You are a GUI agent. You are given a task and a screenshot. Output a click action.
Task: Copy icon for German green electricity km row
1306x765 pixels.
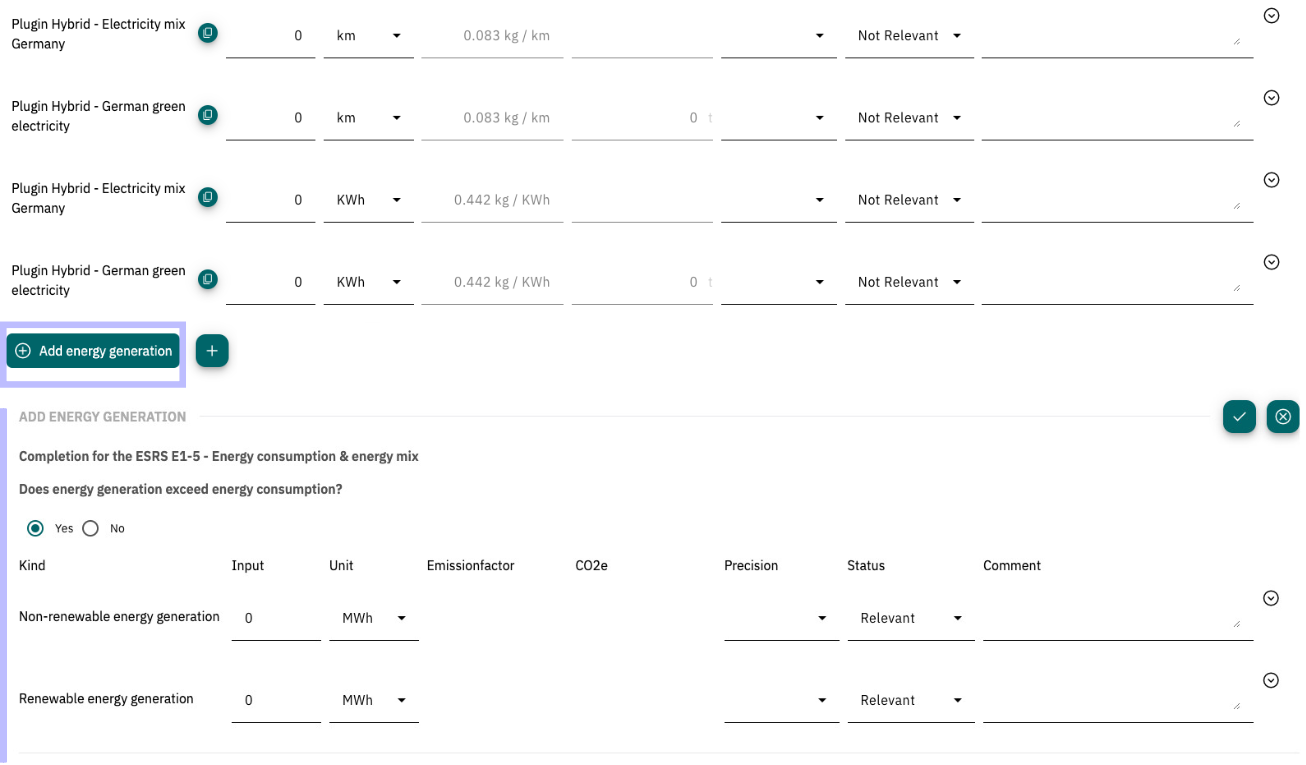coord(207,115)
